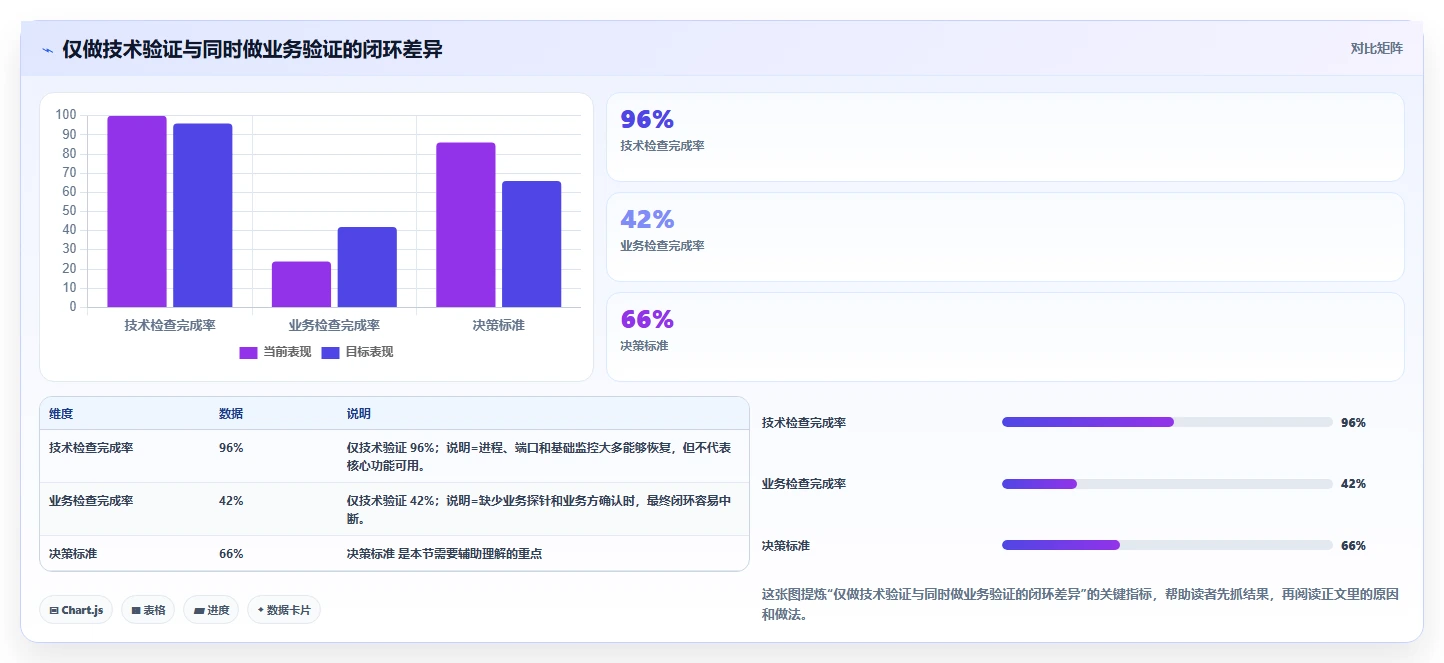Click the 42% value in the table
The height and width of the screenshot is (663, 1444).
231,501
